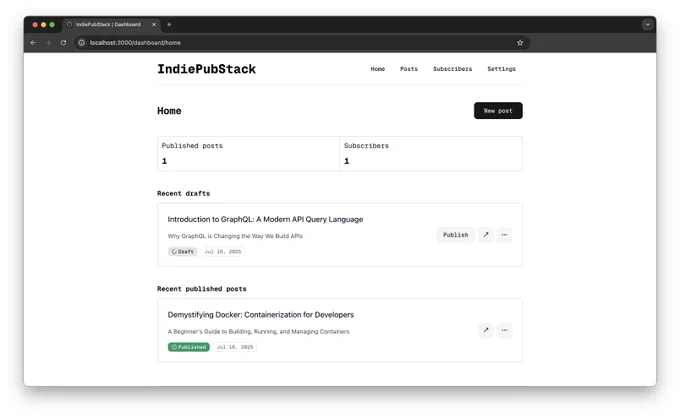
Task: Open the Docker post's three-dot menu
Action: [504, 330]
